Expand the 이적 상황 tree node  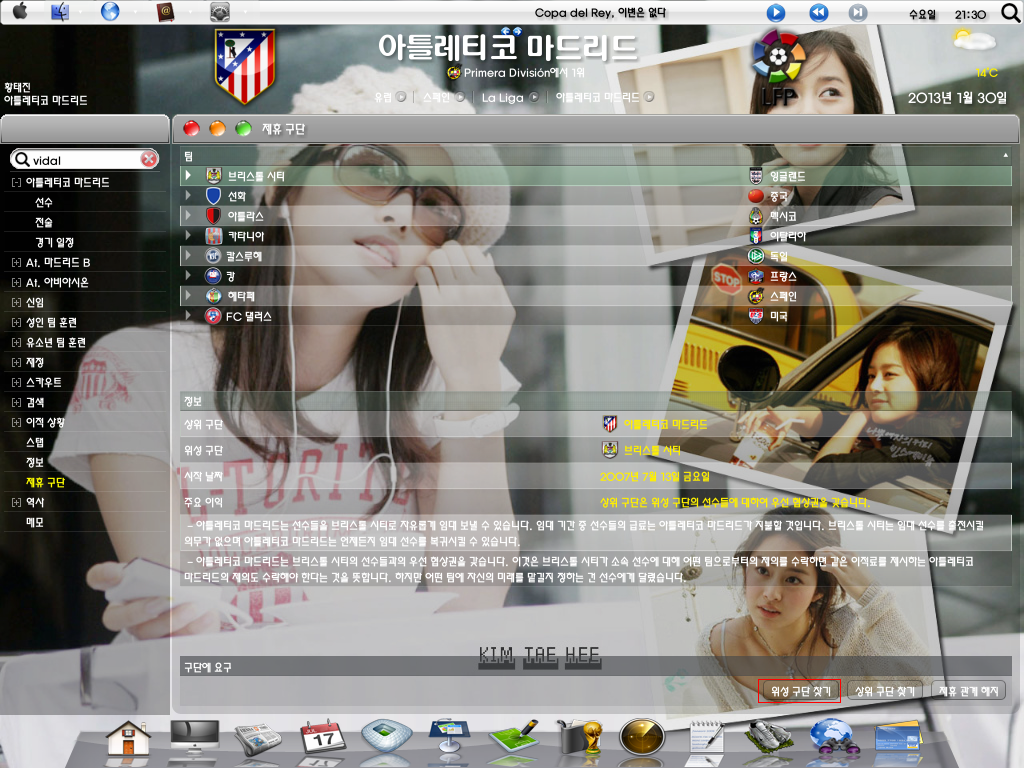coord(16,423)
